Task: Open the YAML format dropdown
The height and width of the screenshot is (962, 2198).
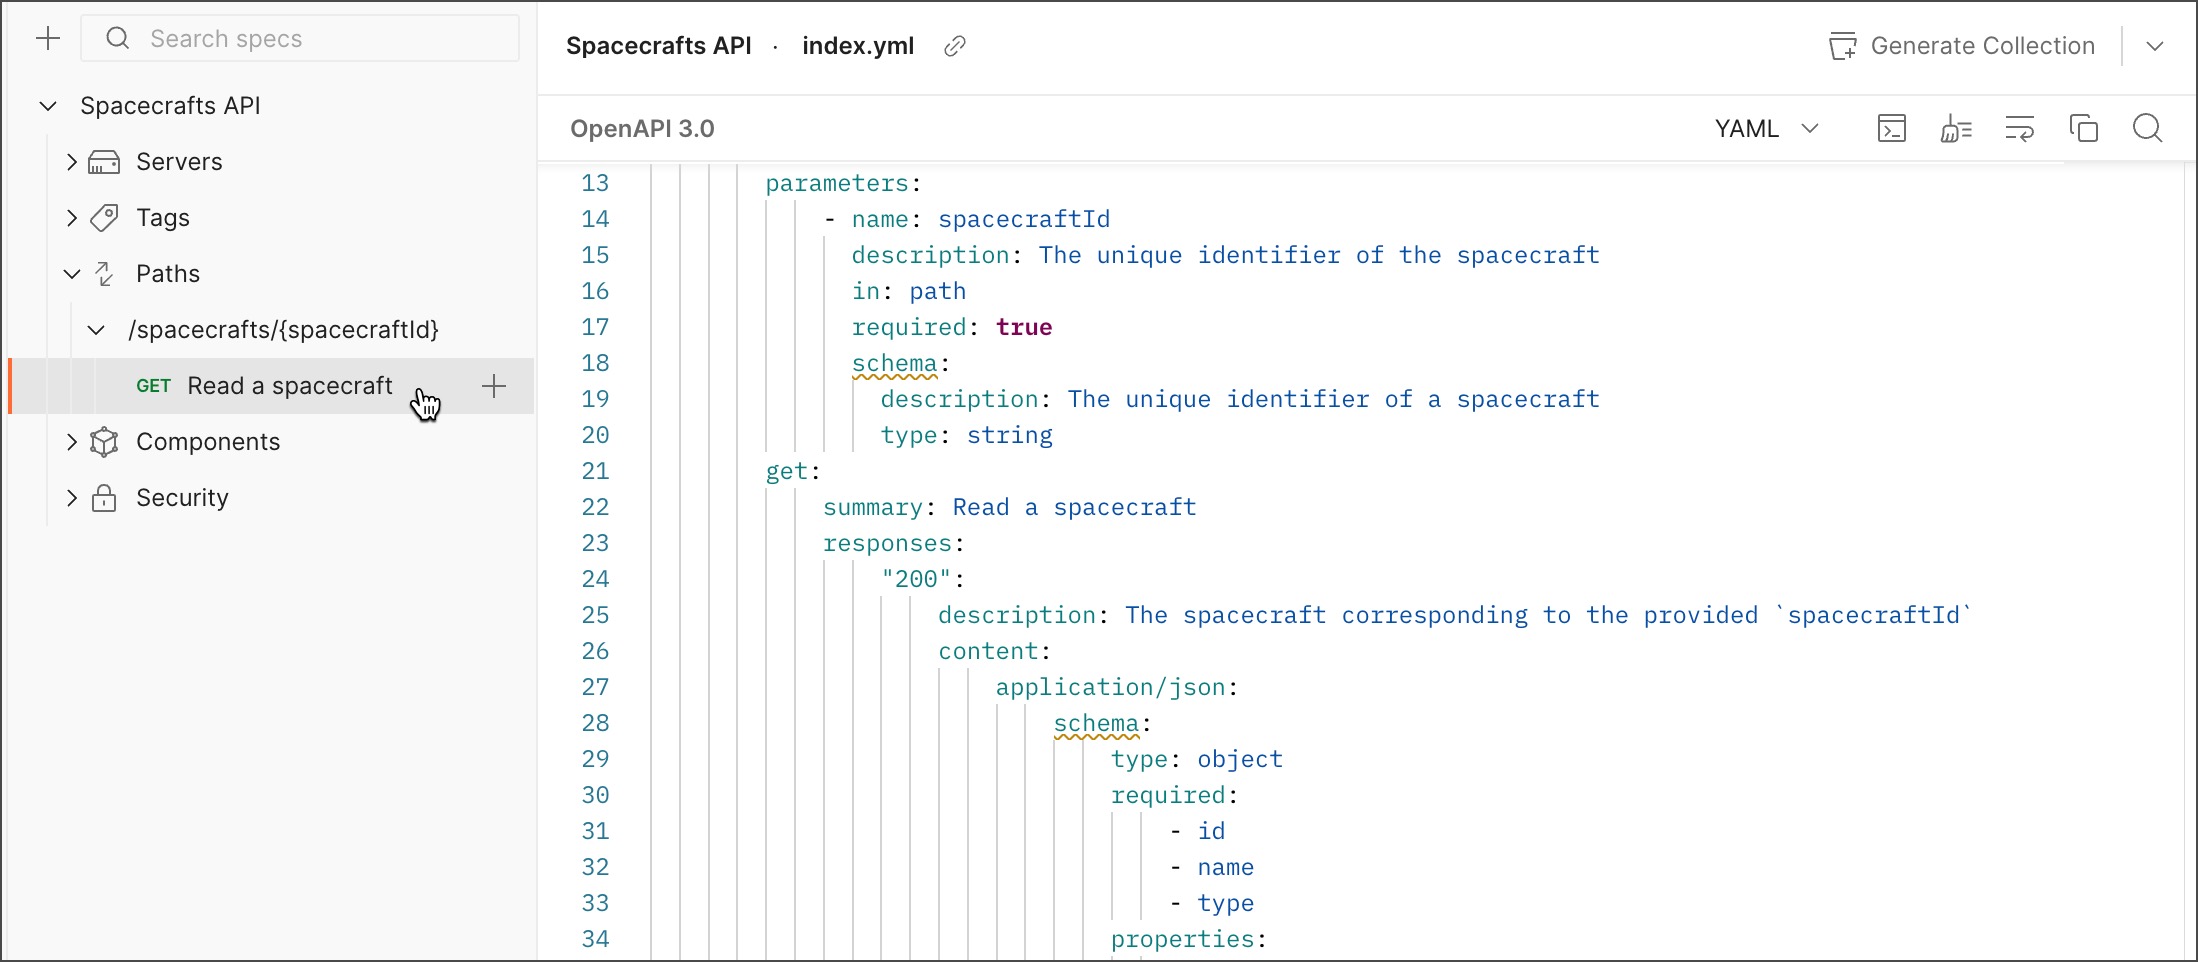Action: [x=1766, y=128]
